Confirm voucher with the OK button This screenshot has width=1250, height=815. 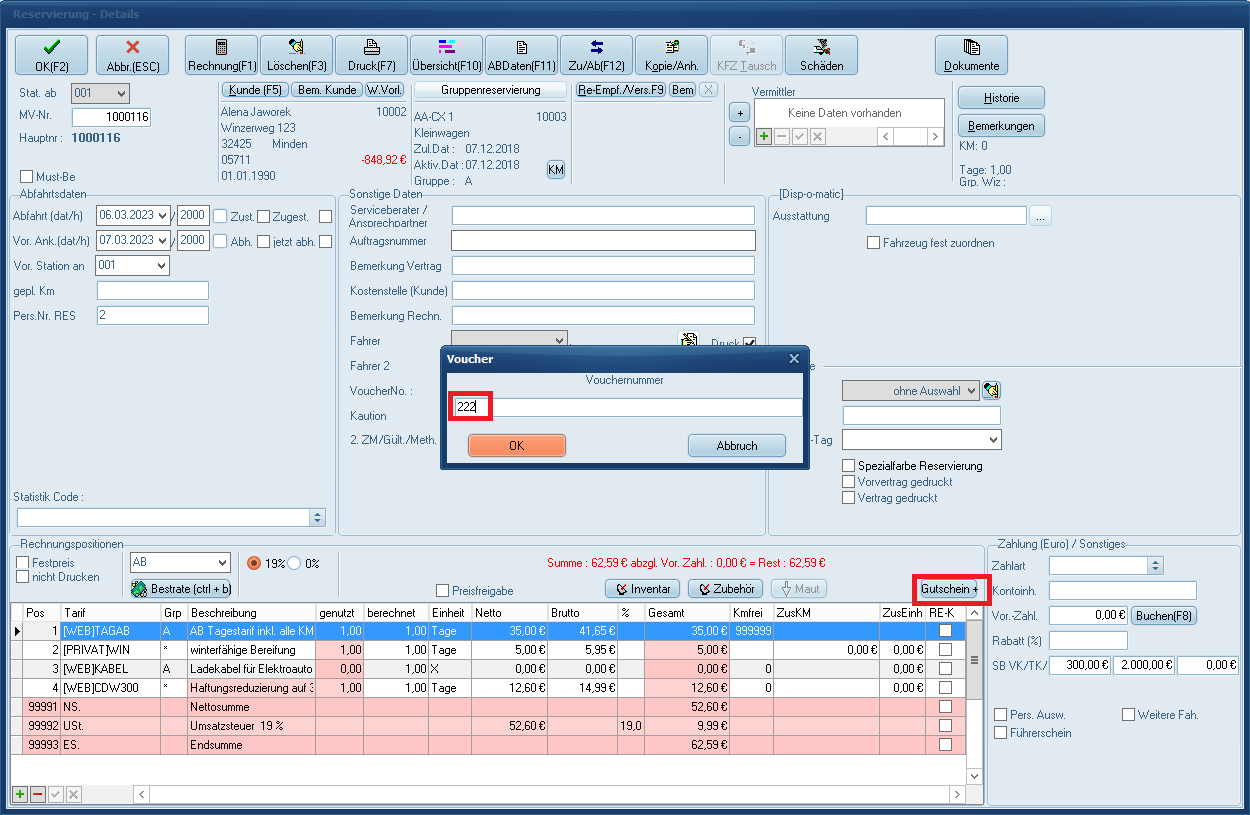coord(517,446)
